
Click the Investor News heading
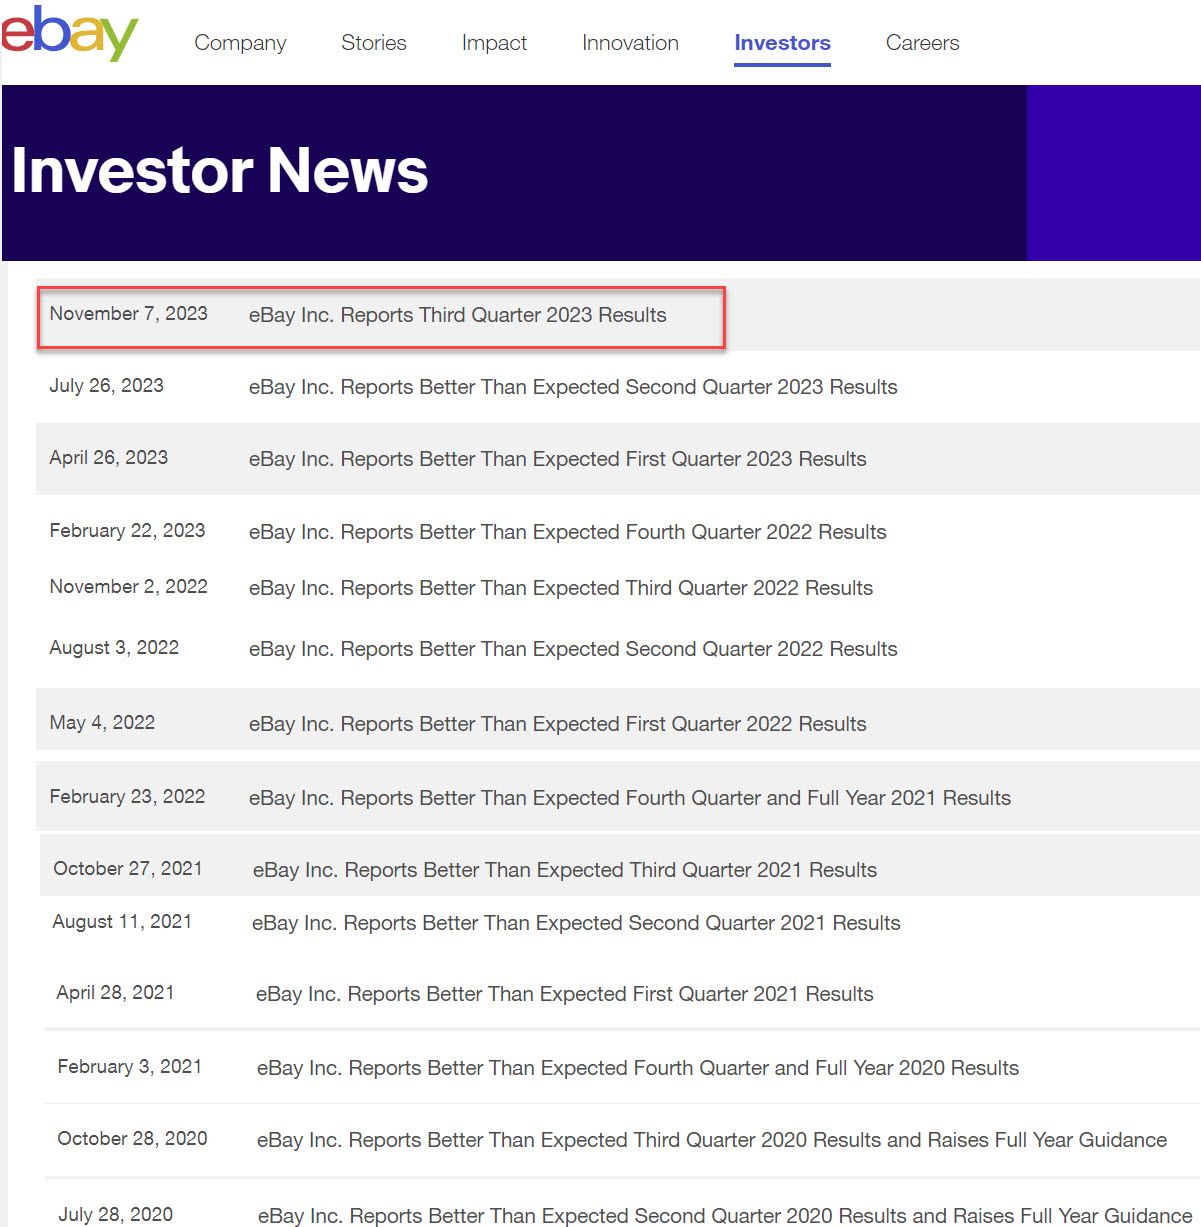220,171
